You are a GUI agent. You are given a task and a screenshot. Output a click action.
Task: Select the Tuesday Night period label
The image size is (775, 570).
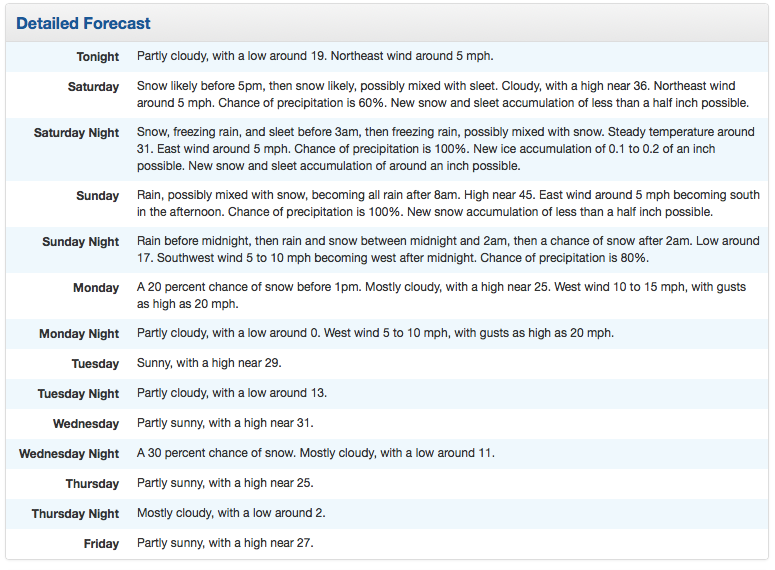78,394
